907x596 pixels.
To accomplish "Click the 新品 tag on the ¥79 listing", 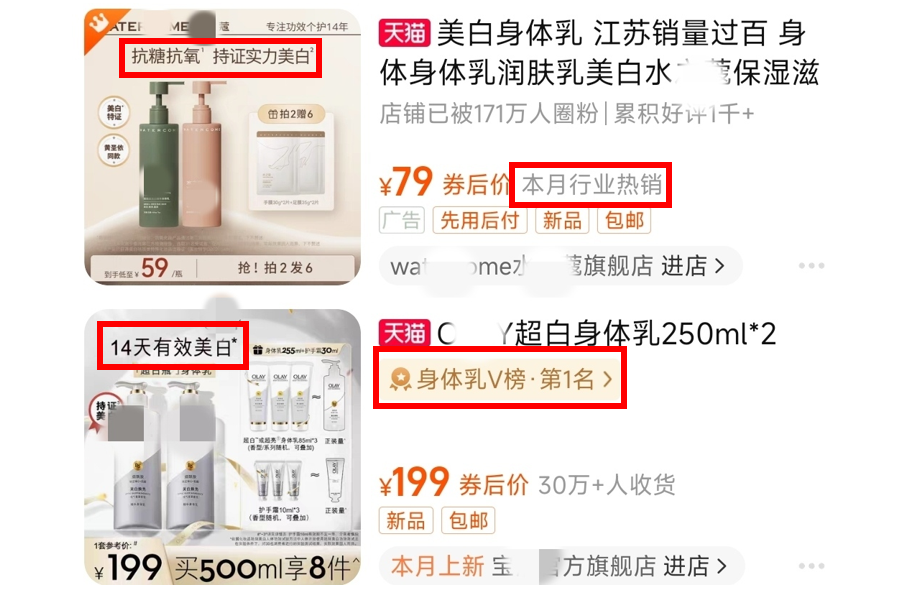I will [562, 220].
